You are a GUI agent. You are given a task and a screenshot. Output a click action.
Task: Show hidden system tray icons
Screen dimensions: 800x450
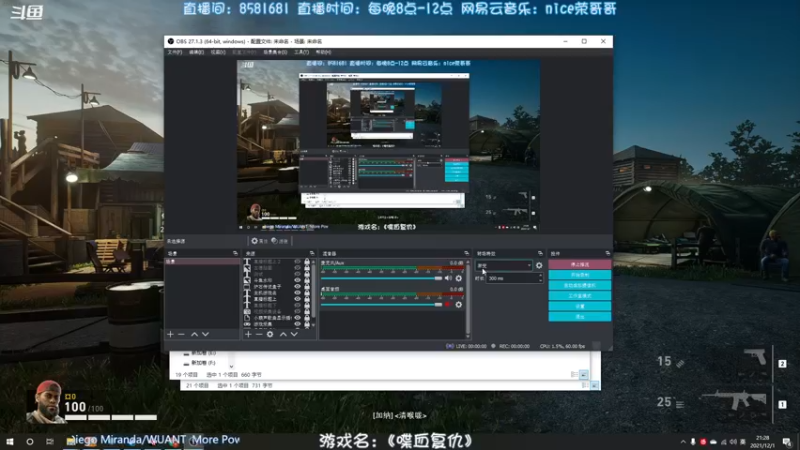(683, 442)
